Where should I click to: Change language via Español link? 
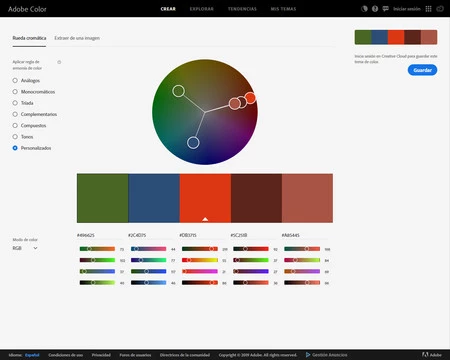point(32,355)
